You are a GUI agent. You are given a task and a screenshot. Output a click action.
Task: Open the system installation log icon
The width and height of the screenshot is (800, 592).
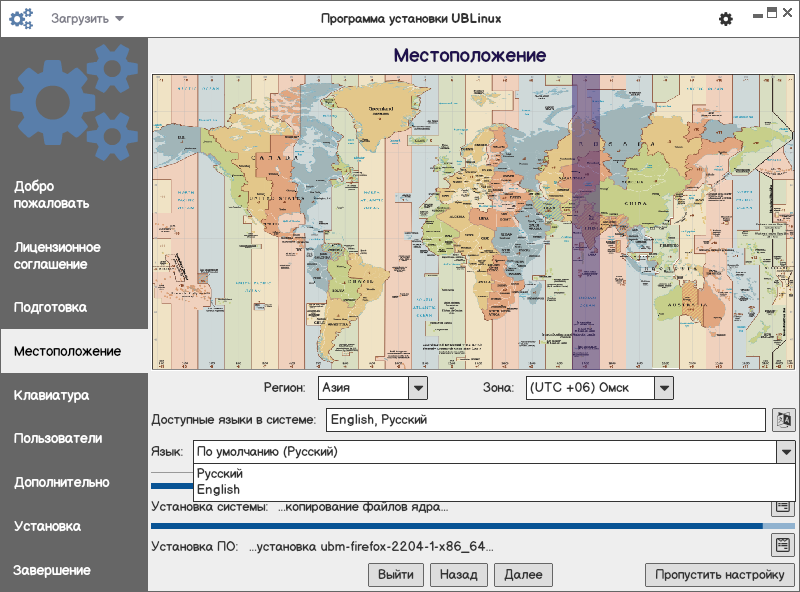click(x=783, y=507)
